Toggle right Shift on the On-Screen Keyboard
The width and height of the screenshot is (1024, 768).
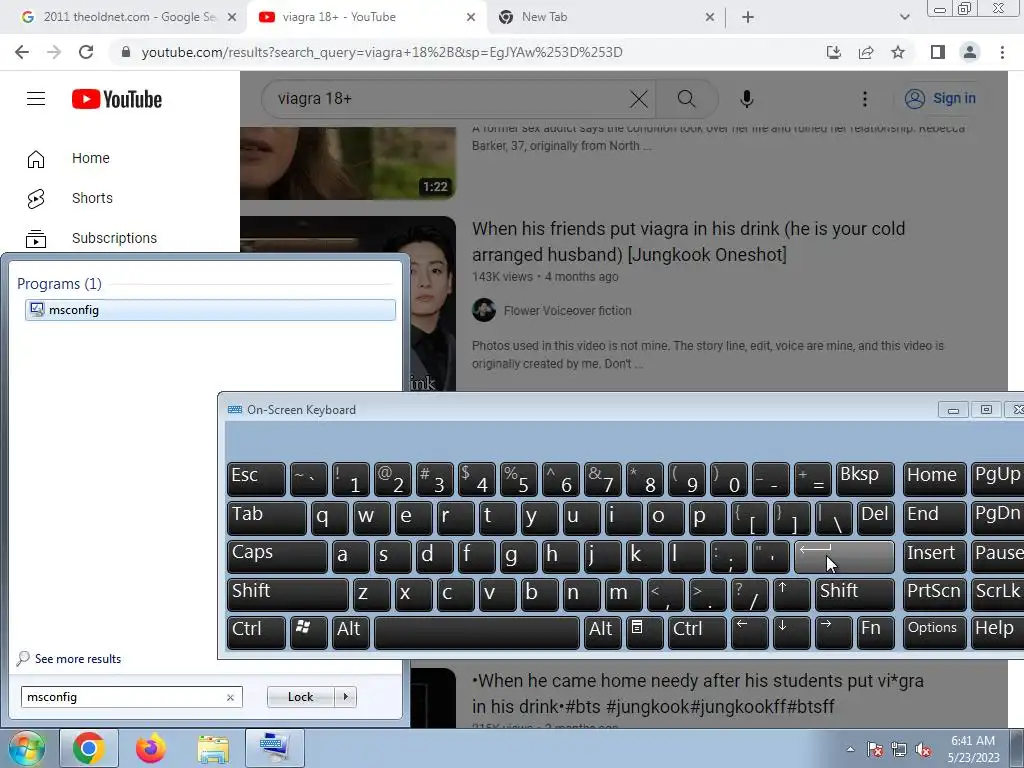point(854,594)
